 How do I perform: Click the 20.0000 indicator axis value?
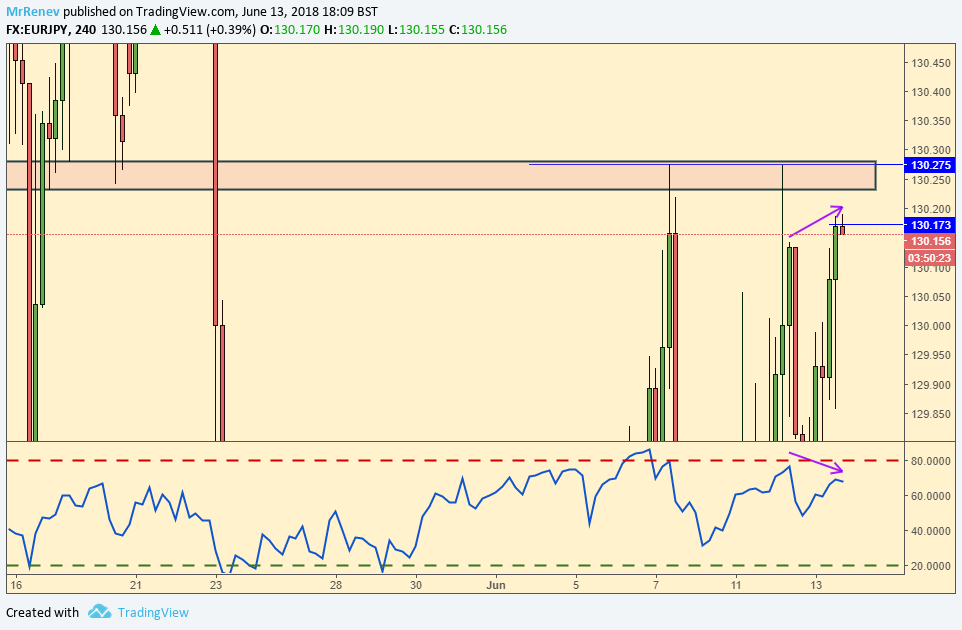(x=931, y=566)
